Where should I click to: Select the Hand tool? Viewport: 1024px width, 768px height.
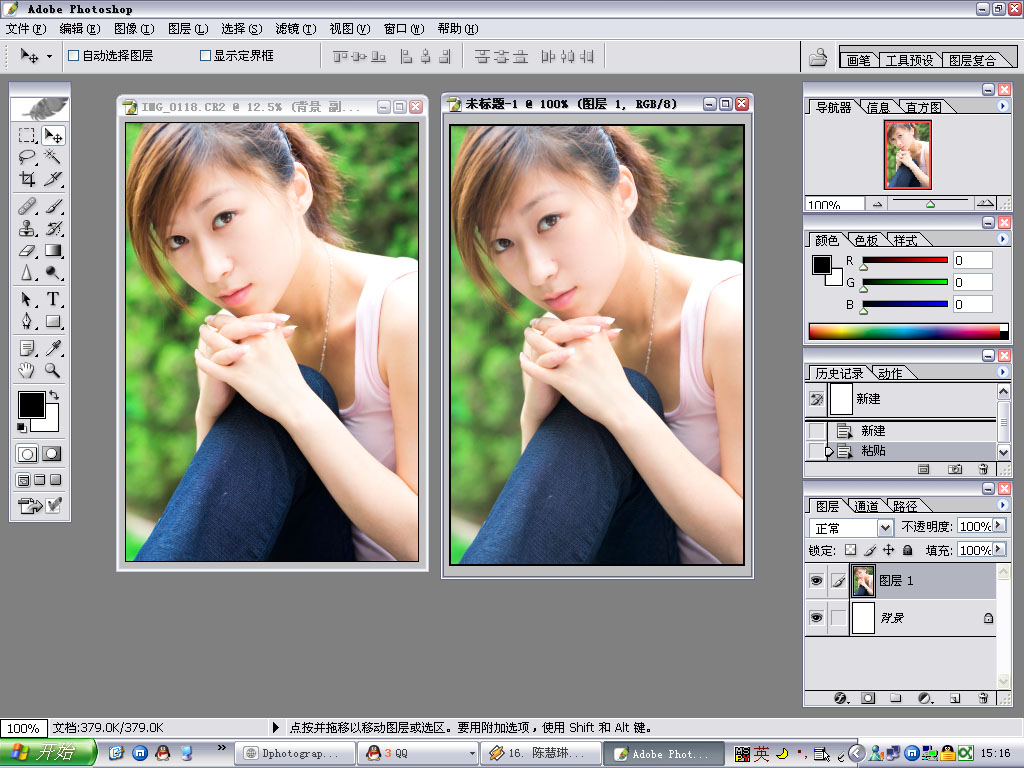27,370
